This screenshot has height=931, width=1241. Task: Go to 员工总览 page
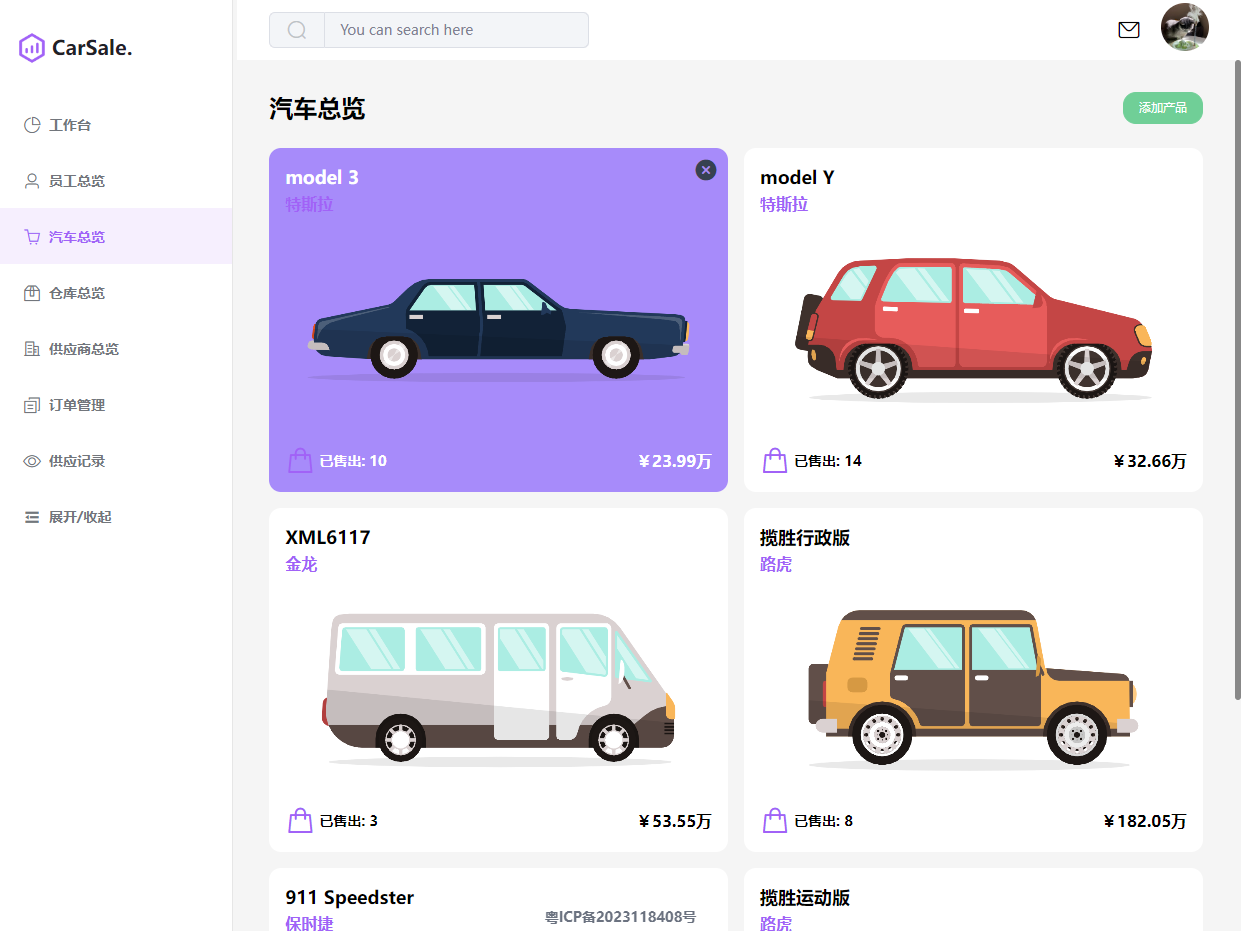[116, 181]
